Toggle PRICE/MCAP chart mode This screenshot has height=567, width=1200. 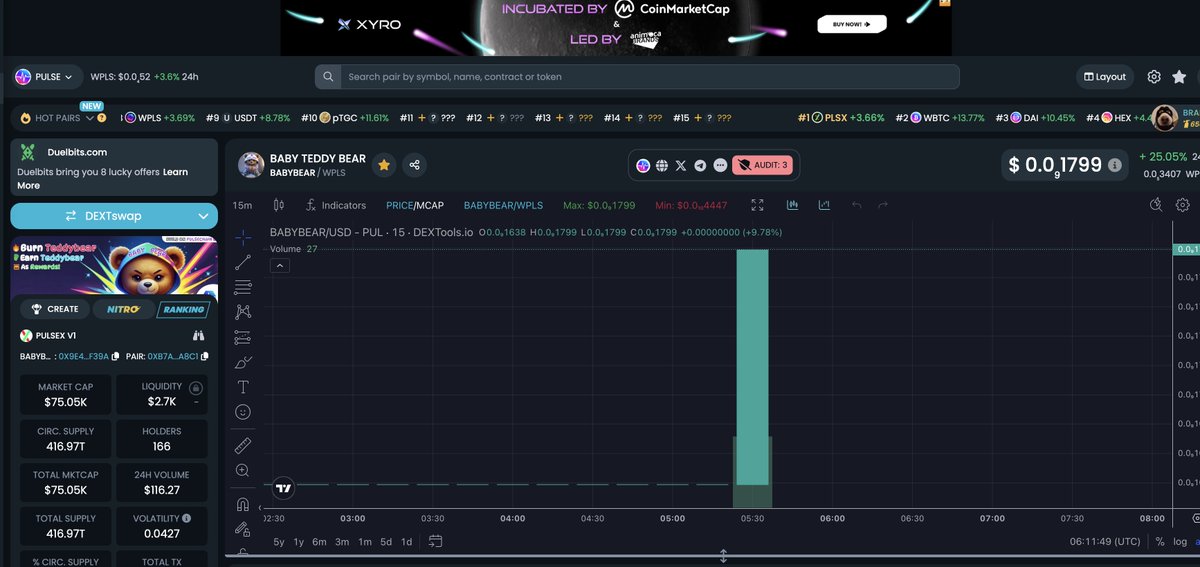coord(415,205)
